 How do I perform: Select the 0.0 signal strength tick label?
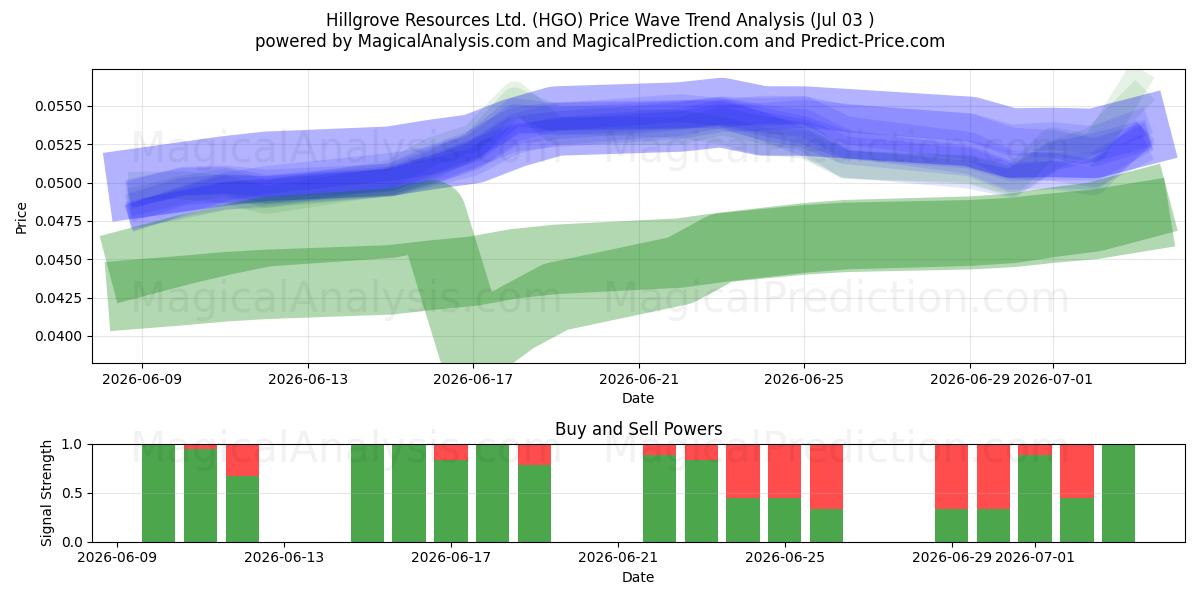click(x=74, y=542)
